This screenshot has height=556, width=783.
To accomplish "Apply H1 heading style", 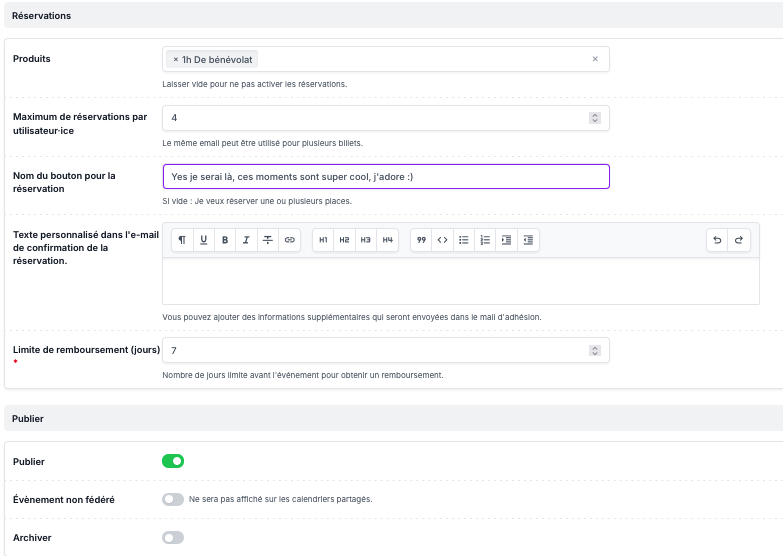I will pos(323,240).
